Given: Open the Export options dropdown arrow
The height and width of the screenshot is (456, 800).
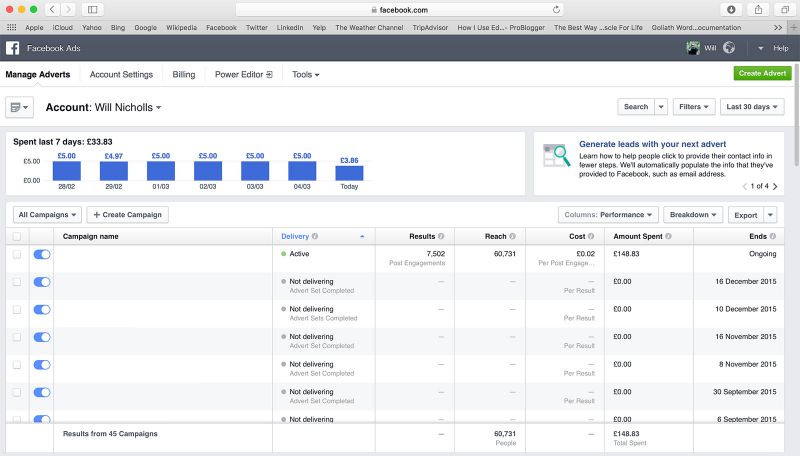Looking at the screenshot, I should [770, 215].
